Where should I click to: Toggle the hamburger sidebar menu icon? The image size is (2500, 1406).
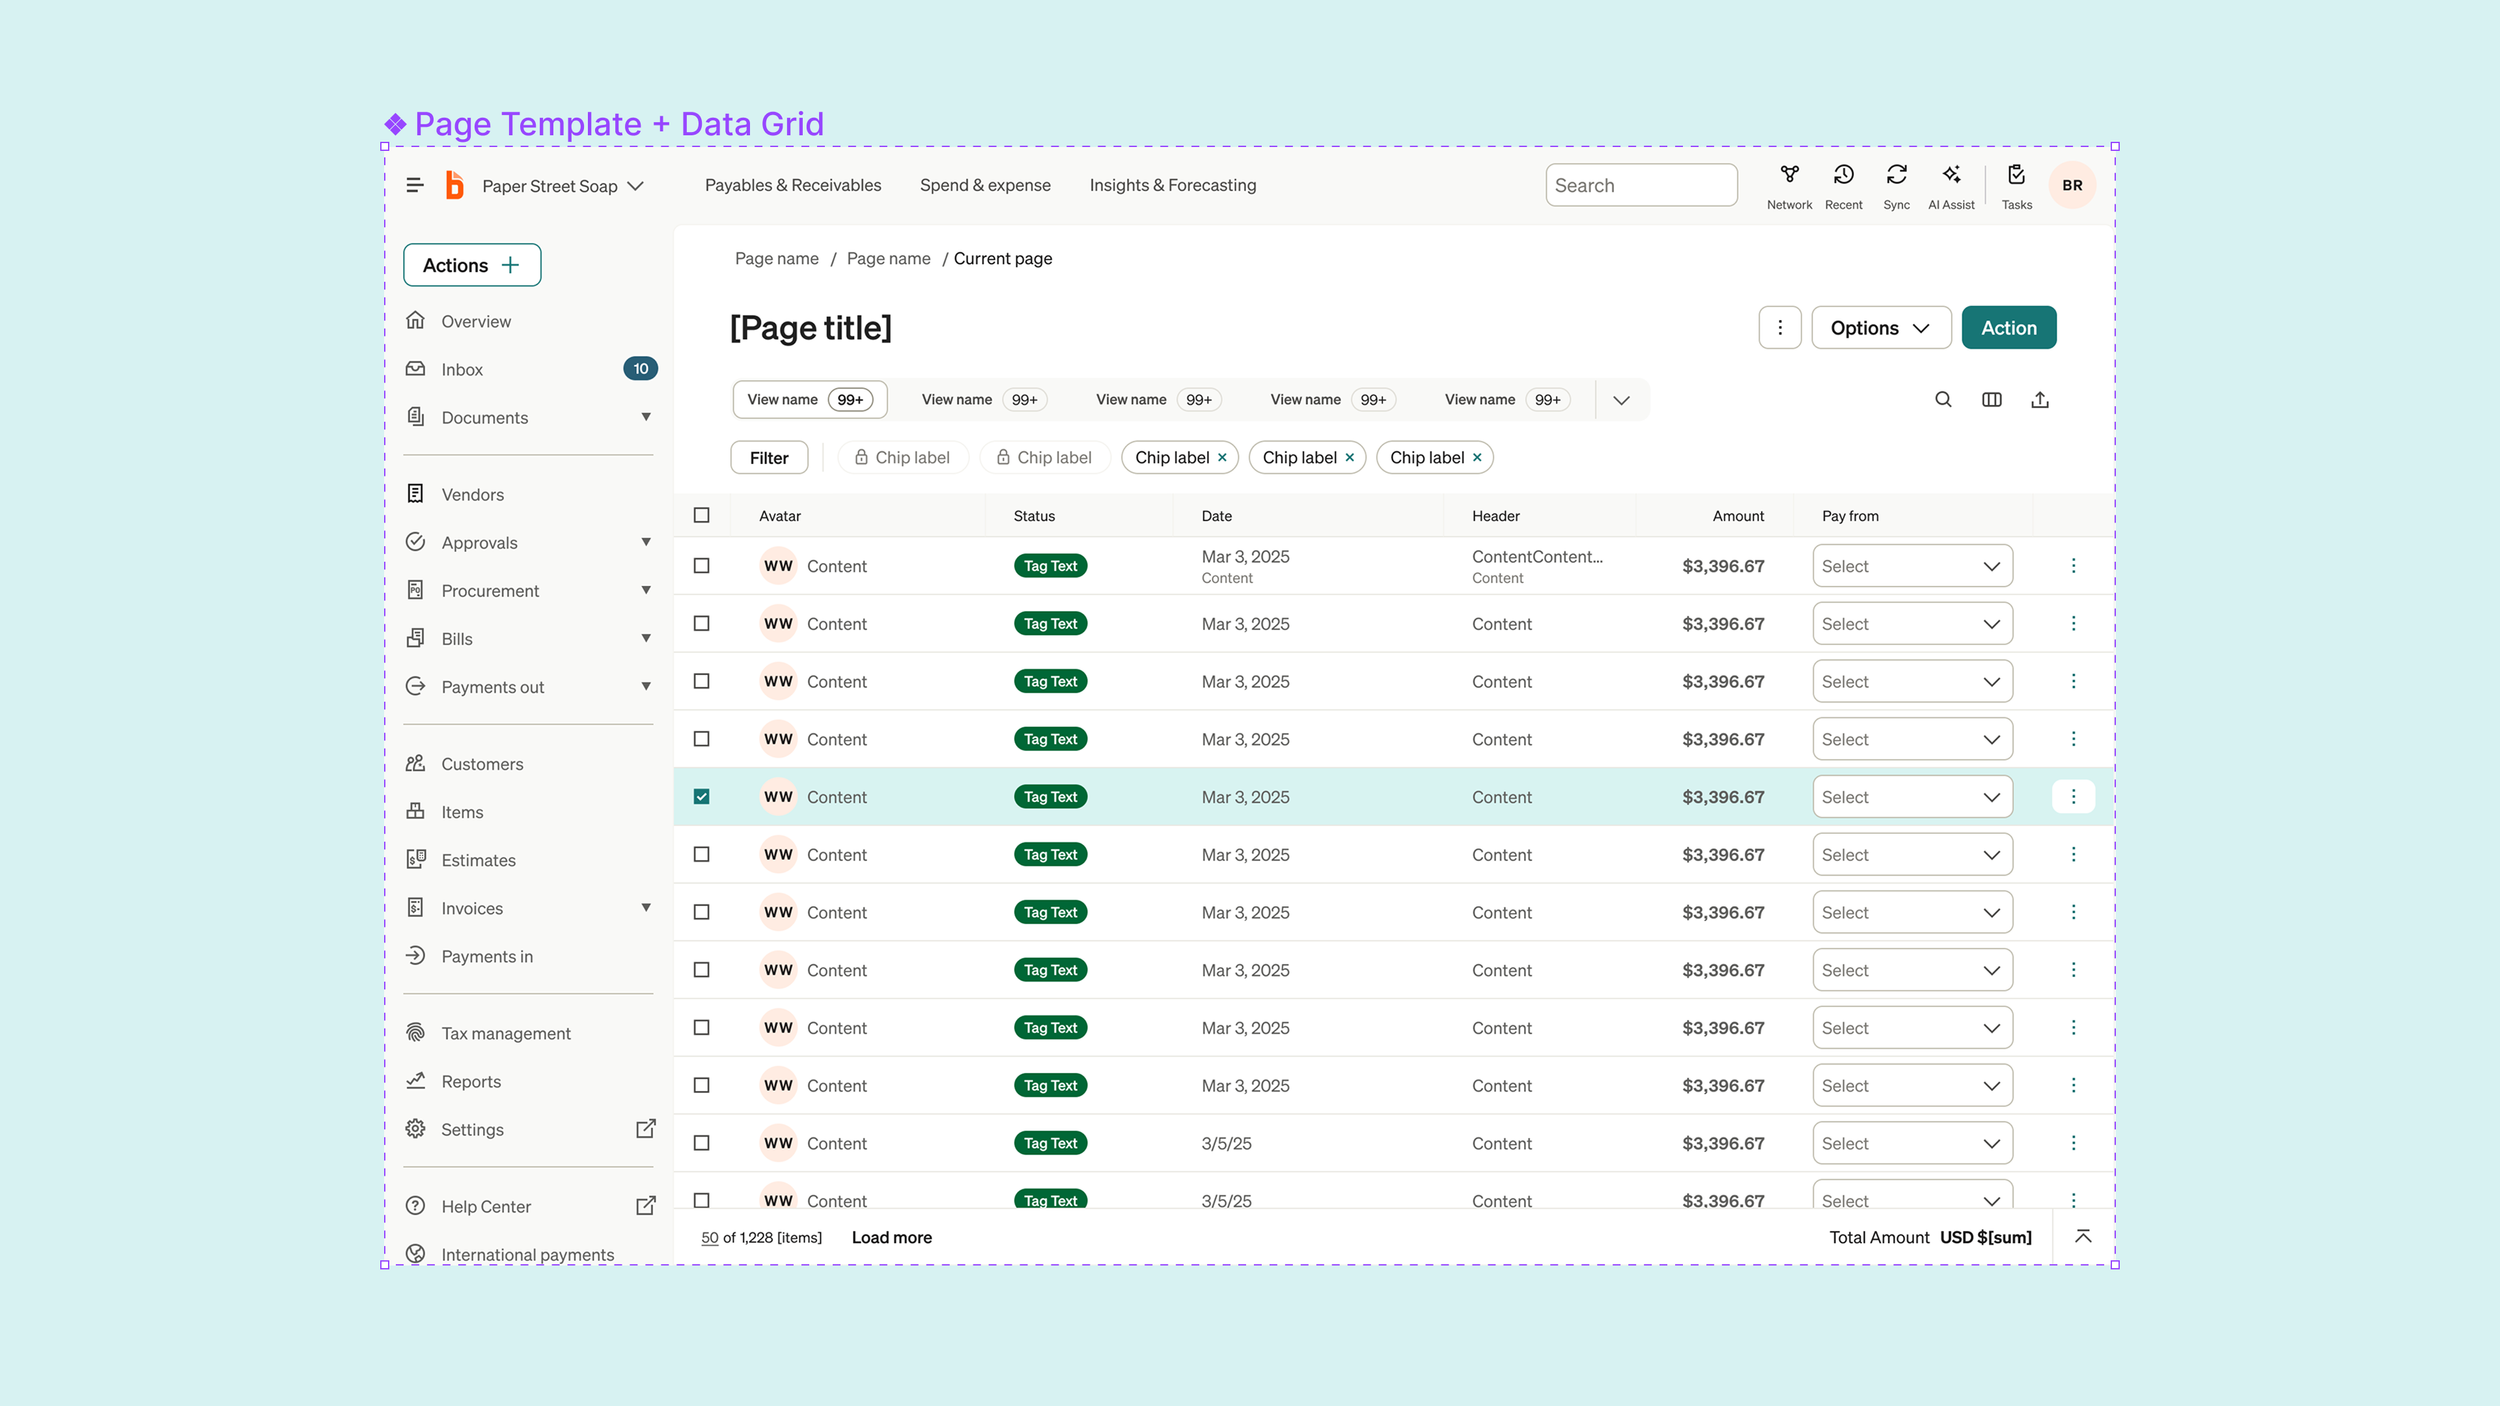pos(415,186)
